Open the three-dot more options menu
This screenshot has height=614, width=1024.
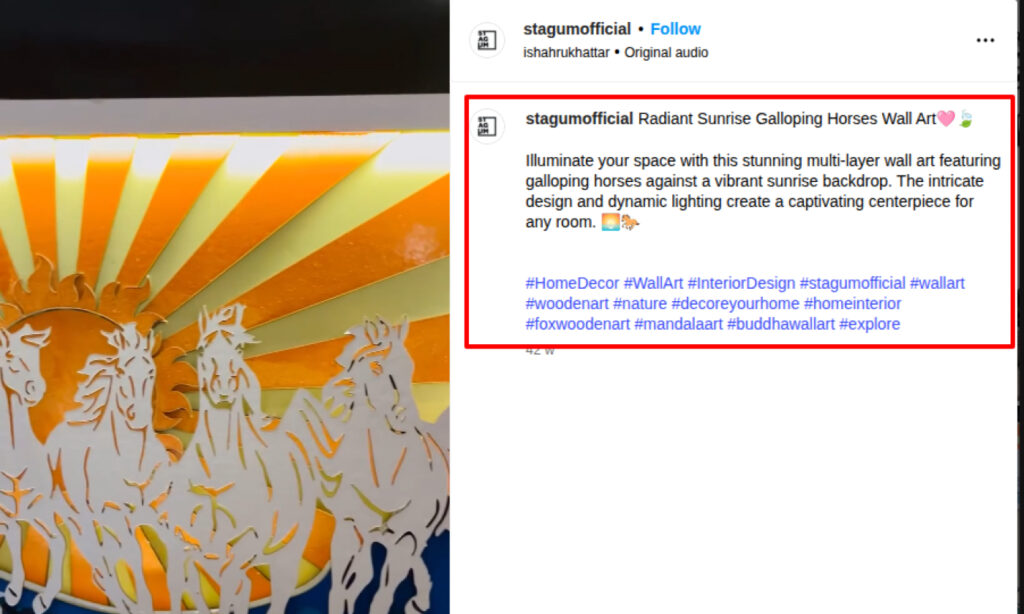tap(985, 40)
